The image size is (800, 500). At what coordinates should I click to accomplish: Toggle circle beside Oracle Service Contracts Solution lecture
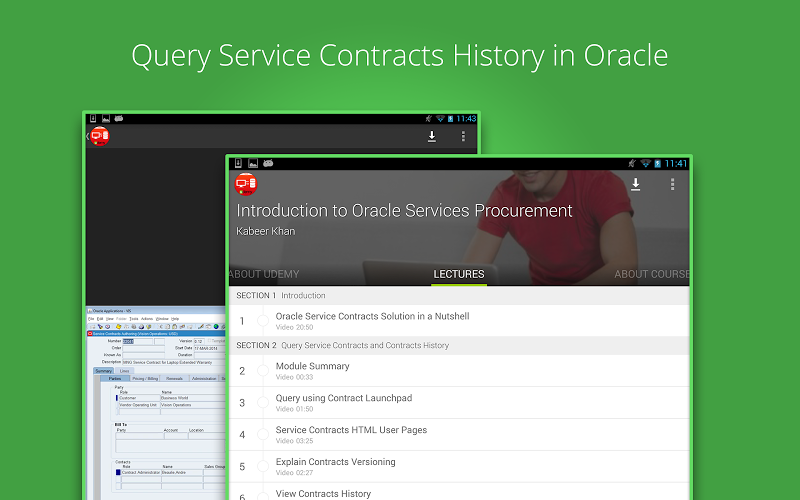[x=263, y=321]
